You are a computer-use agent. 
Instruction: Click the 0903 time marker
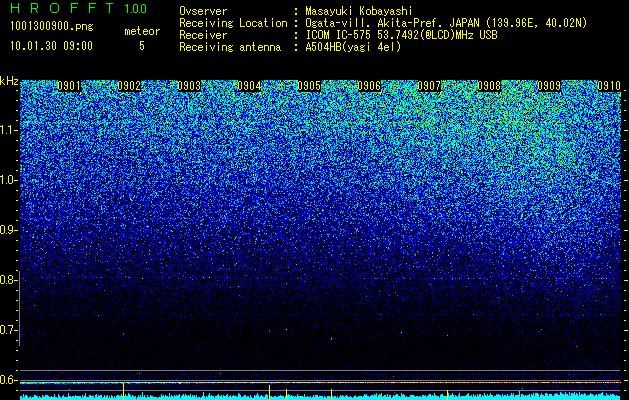click(189, 86)
